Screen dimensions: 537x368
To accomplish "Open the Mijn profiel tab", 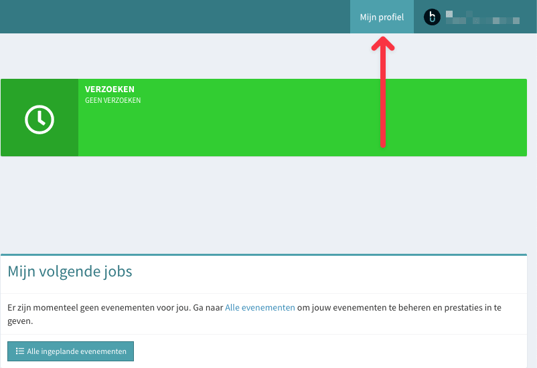I will [382, 17].
